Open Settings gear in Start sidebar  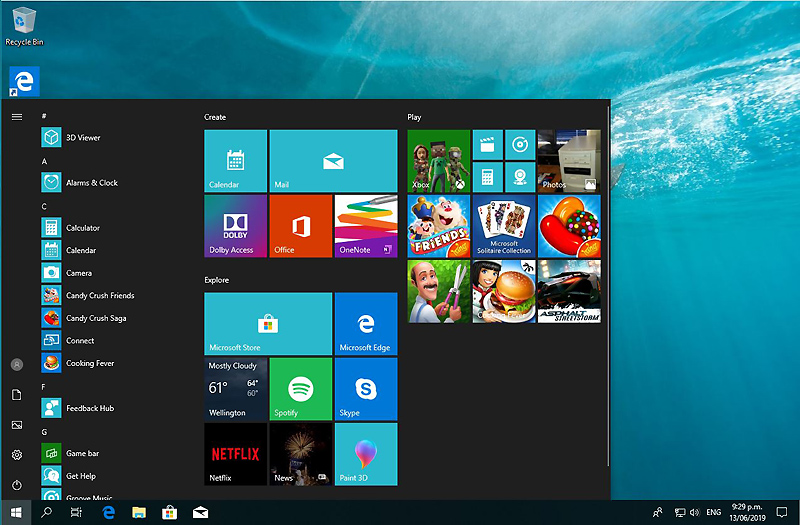[x=17, y=455]
